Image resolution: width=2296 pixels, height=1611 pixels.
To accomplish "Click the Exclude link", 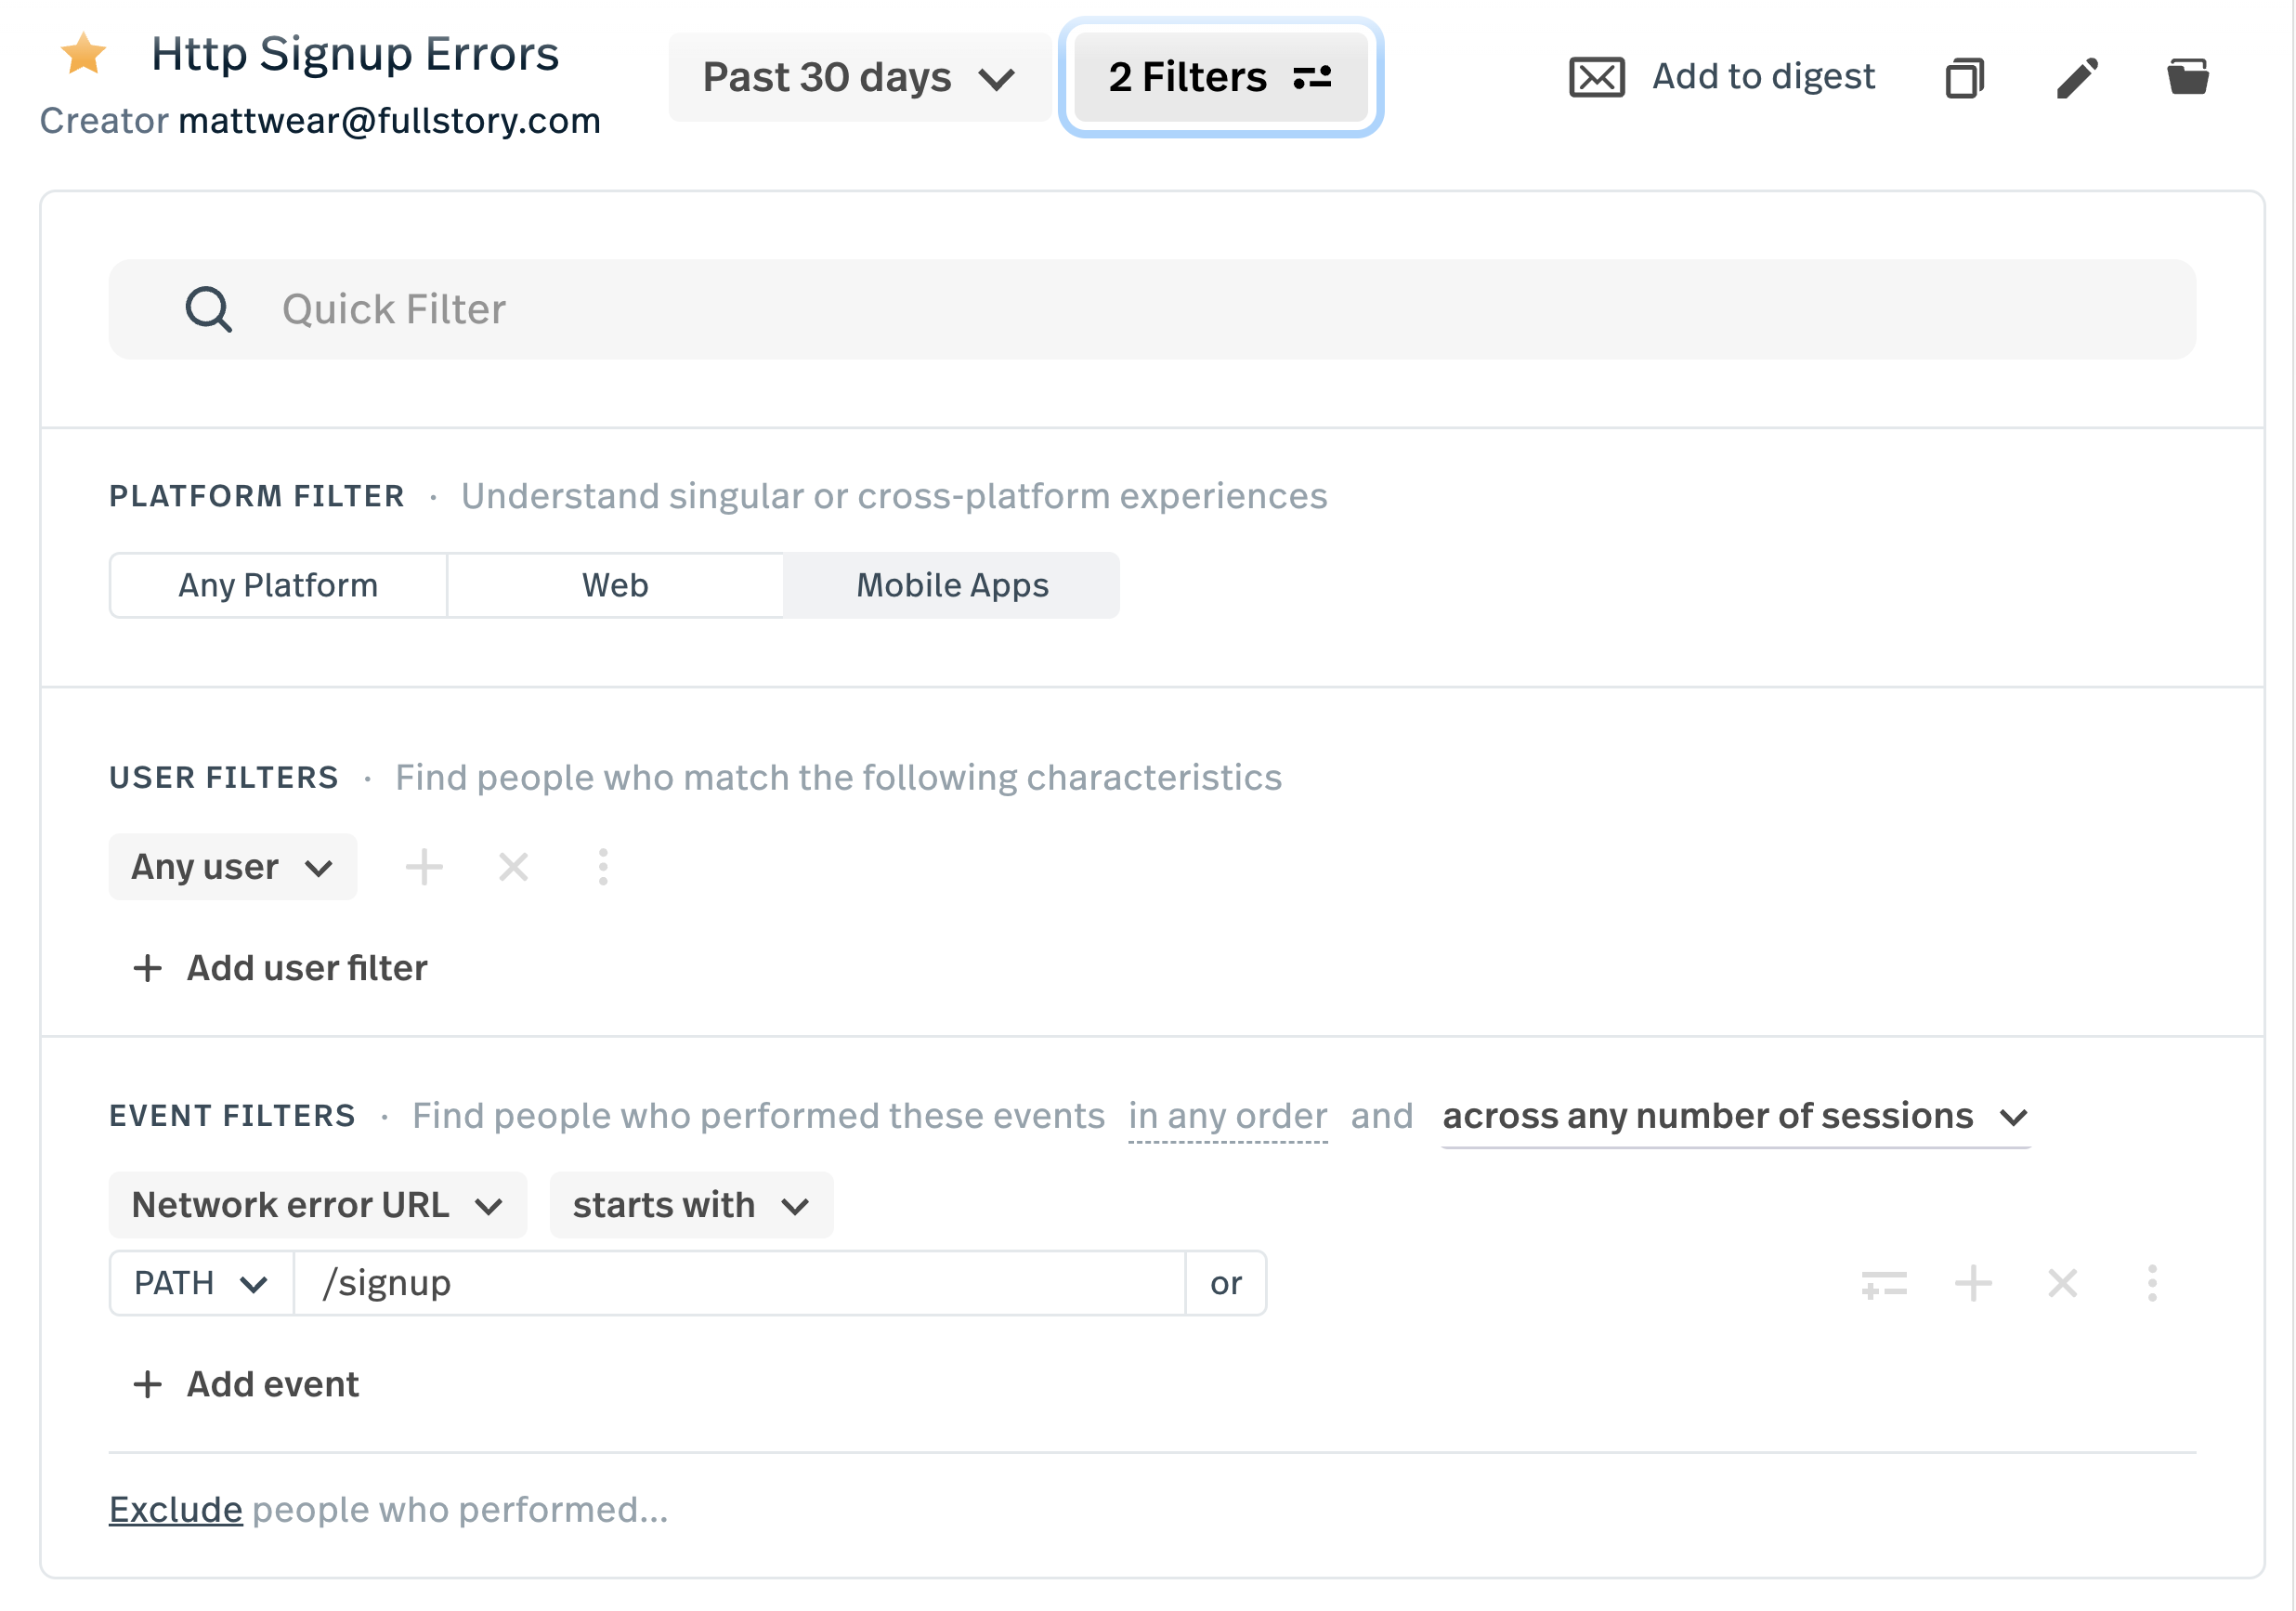I will tap(175, 1509).
